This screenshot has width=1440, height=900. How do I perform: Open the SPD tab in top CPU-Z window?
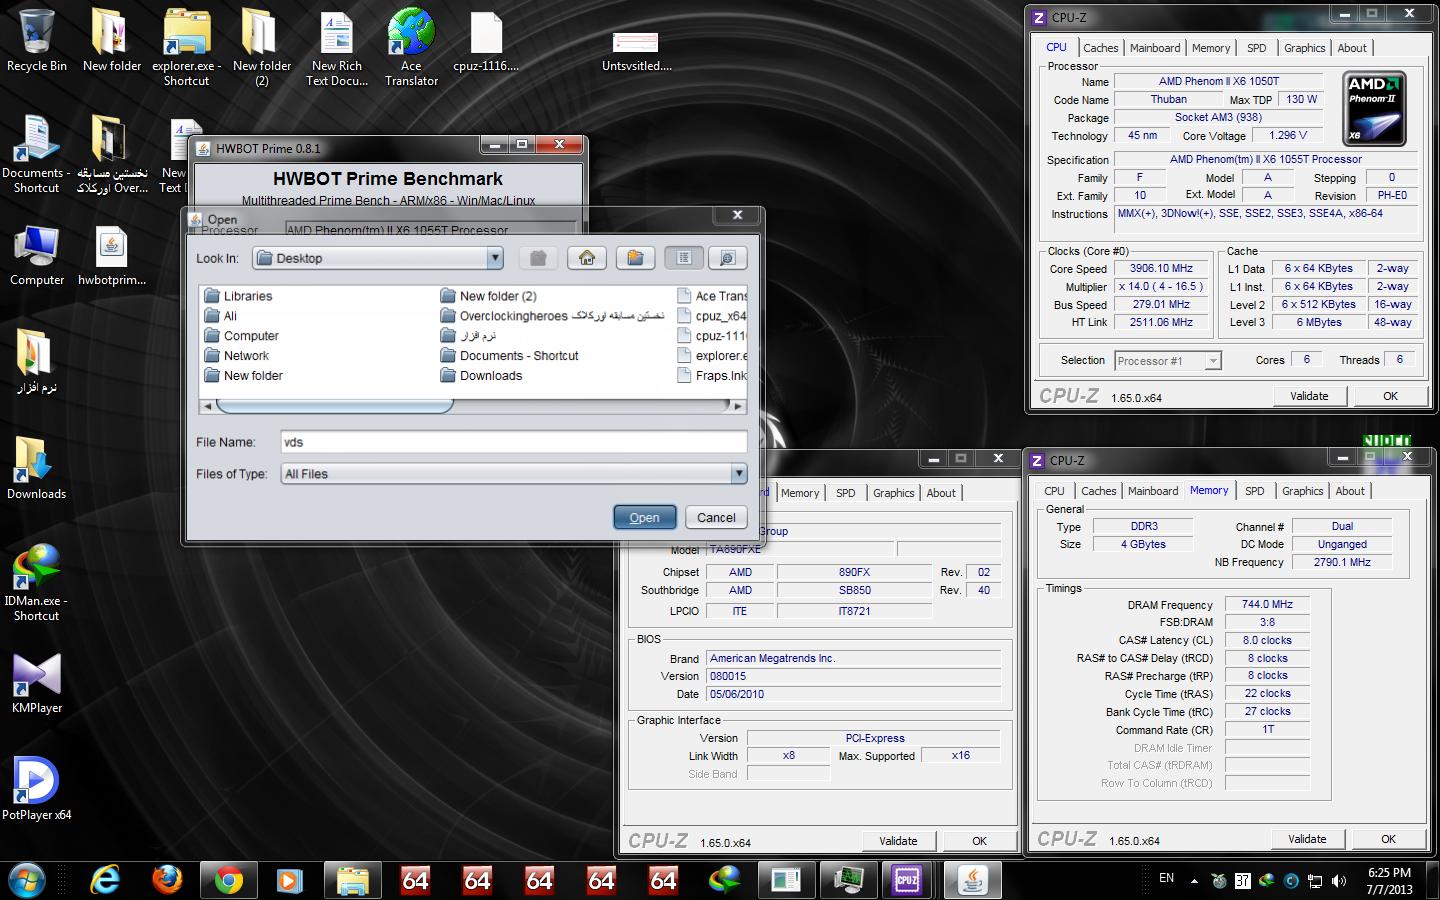click(1257, 48)
